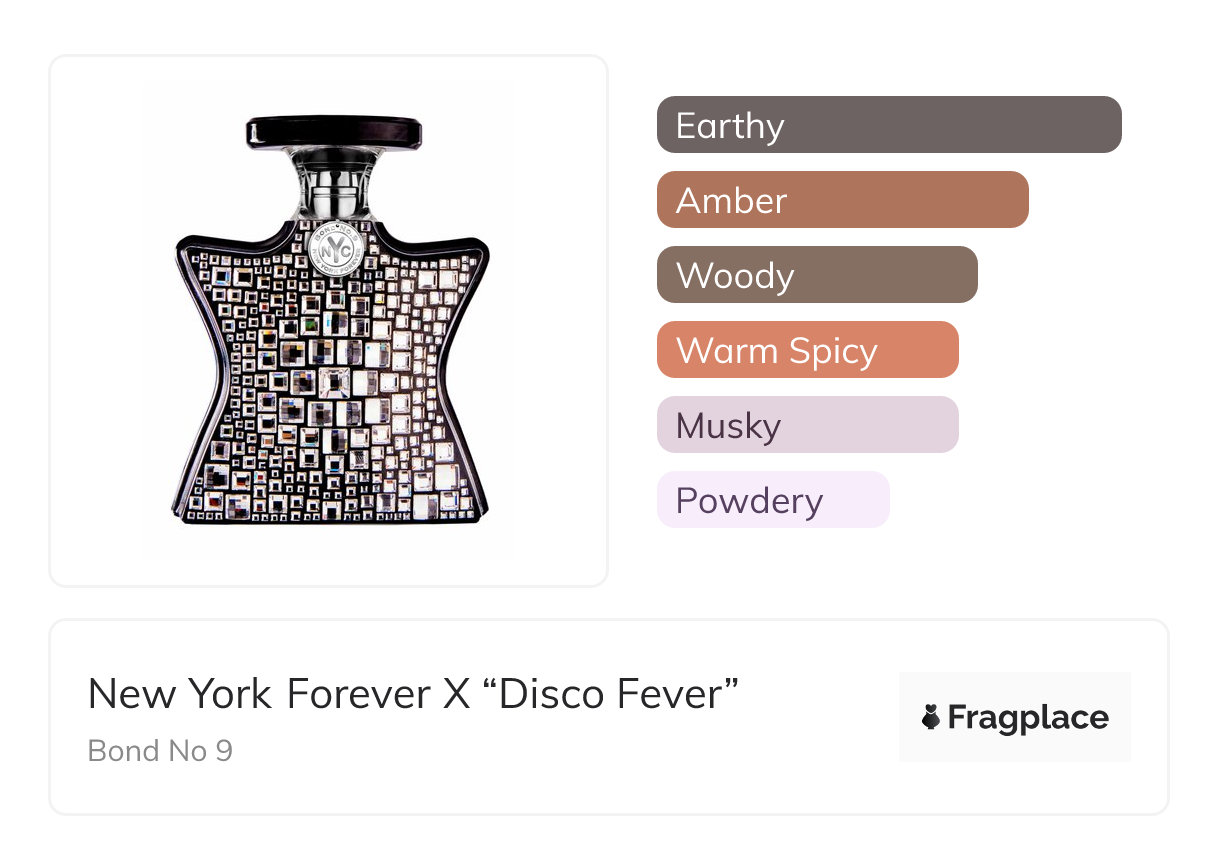Click the black bottle cap
Screen dimensions: 1218x864
(333, 131)
